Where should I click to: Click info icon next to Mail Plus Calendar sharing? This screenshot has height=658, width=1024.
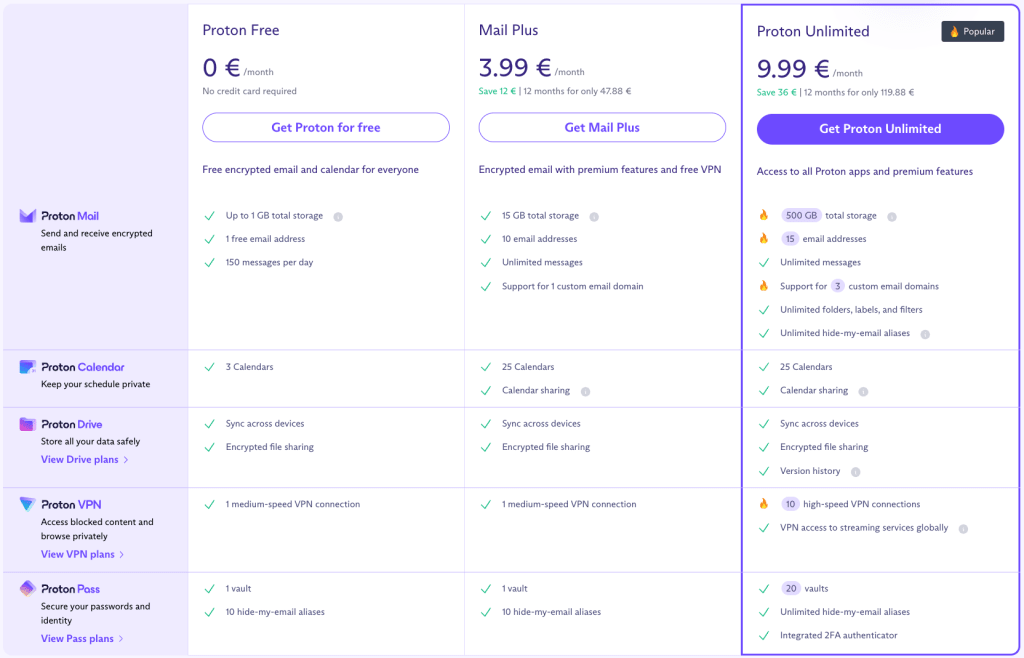(x=585, y=392)
